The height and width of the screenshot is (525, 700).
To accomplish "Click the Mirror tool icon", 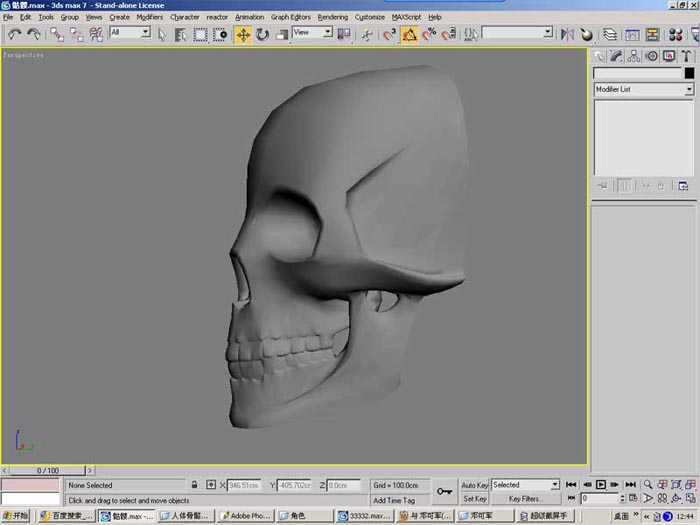I will coord(567,34).
